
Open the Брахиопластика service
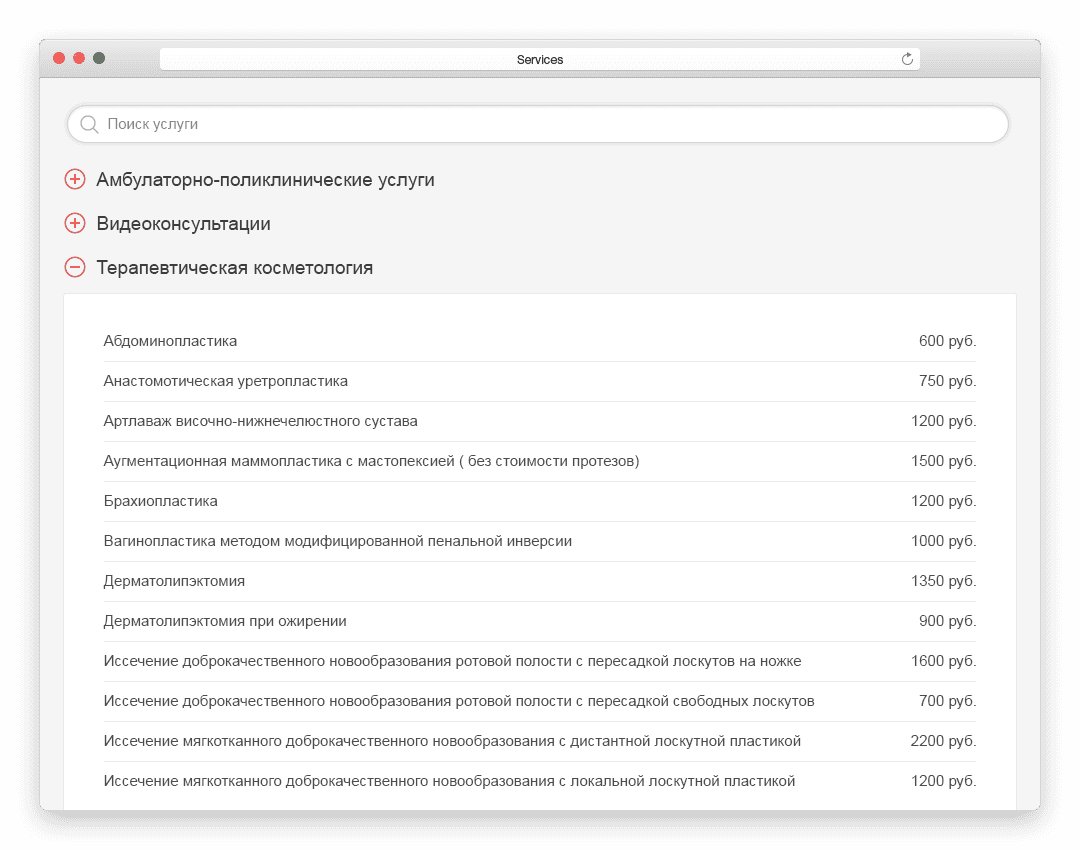[160, 501]
